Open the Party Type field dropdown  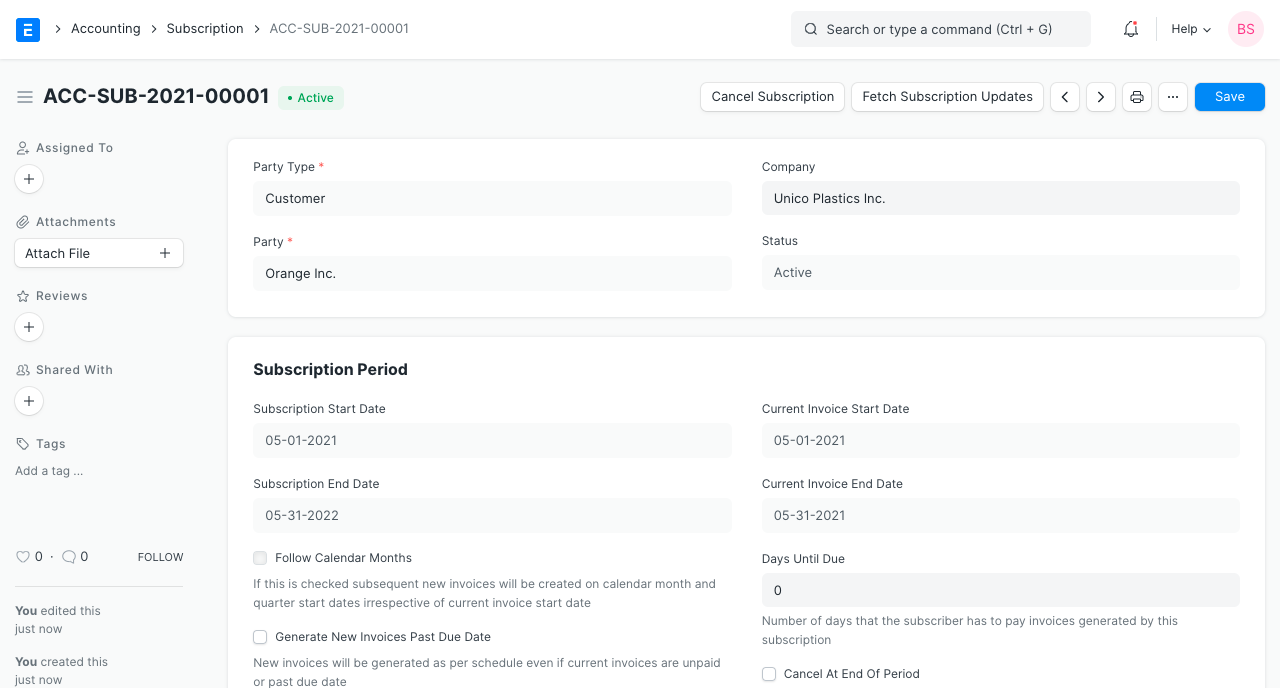[x=492, y=199]
